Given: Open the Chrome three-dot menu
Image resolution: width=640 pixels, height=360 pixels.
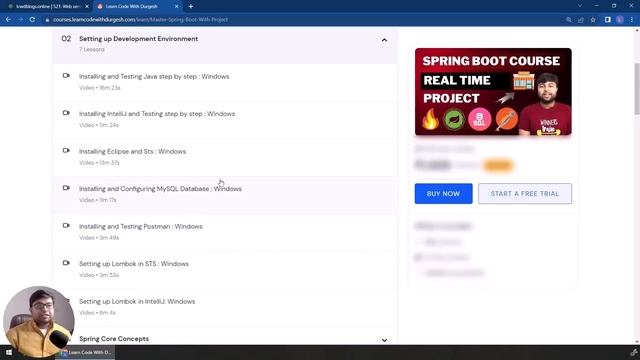Looking at the screenshot, I should [632, 20].
